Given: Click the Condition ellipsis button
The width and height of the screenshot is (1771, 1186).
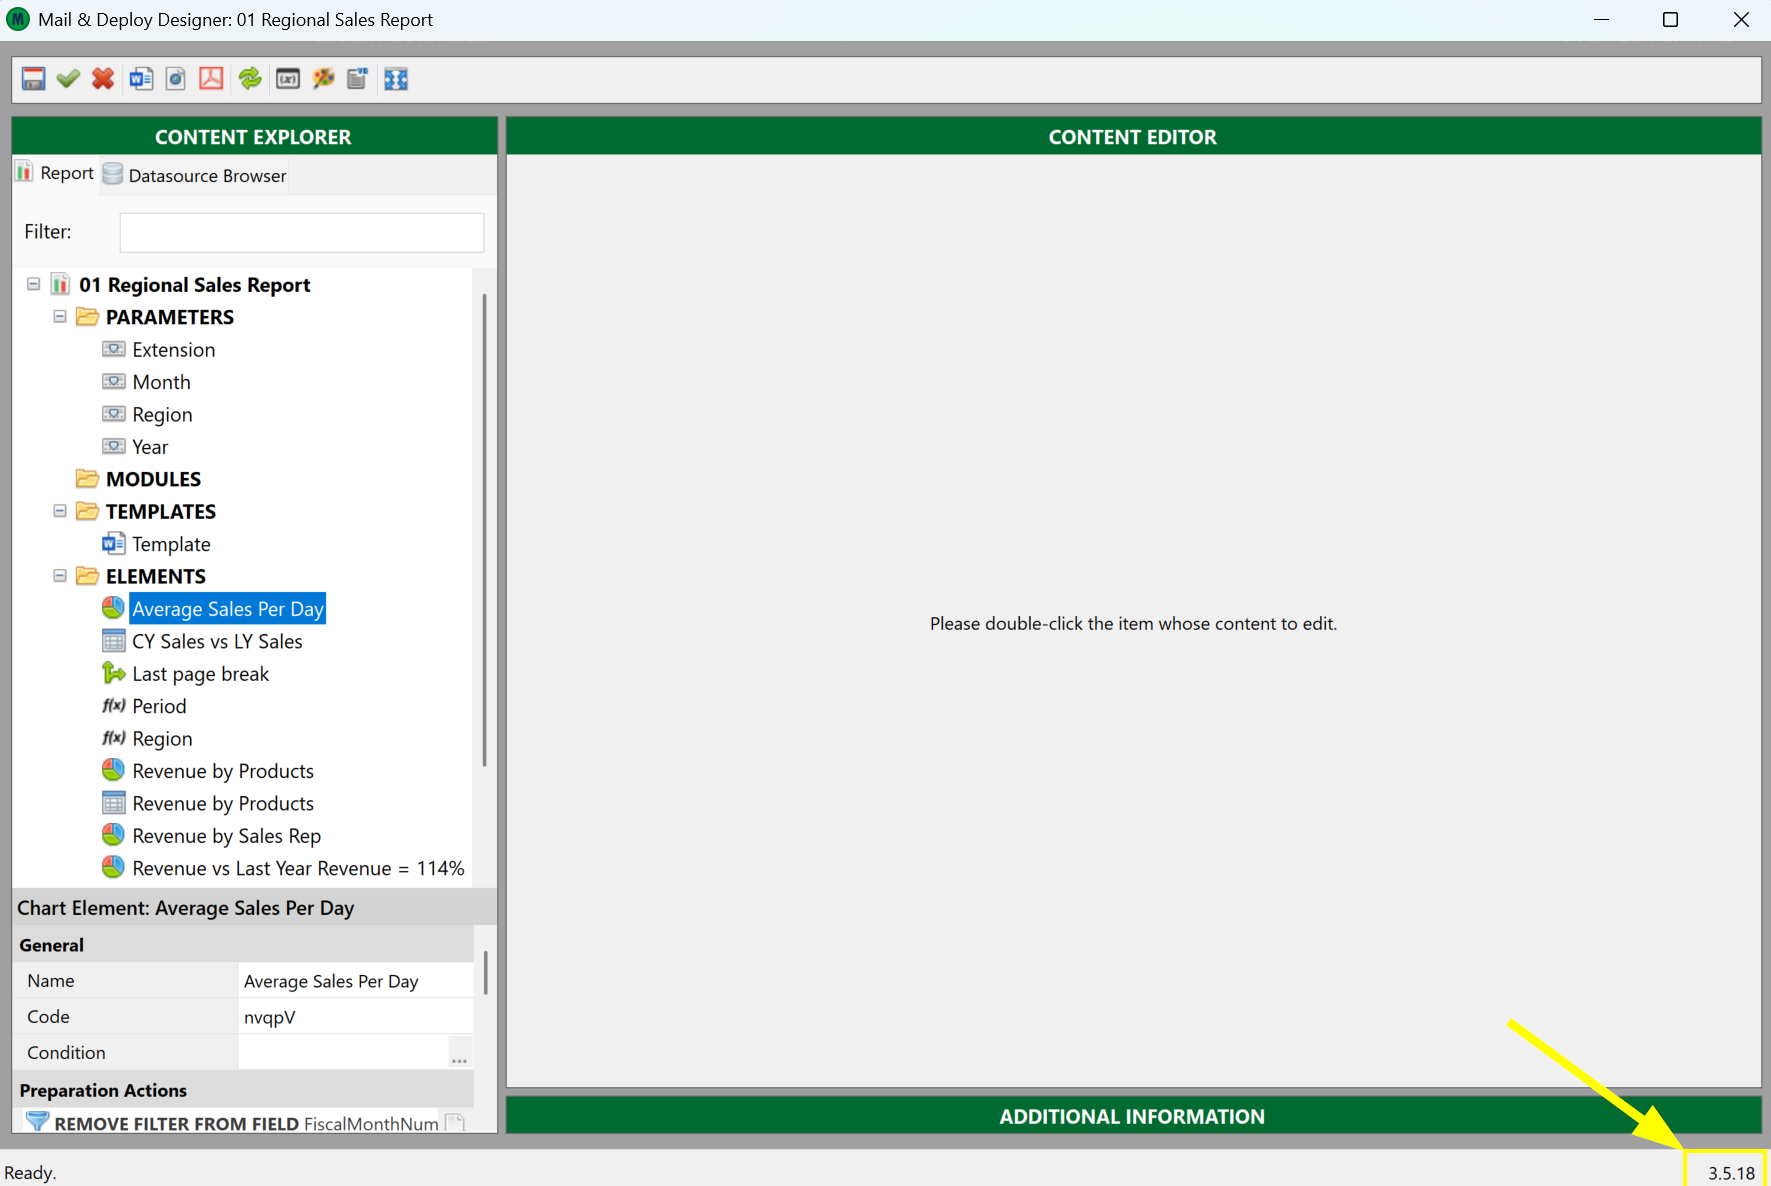Looking at the screenshot, I should click(459, 1055).
